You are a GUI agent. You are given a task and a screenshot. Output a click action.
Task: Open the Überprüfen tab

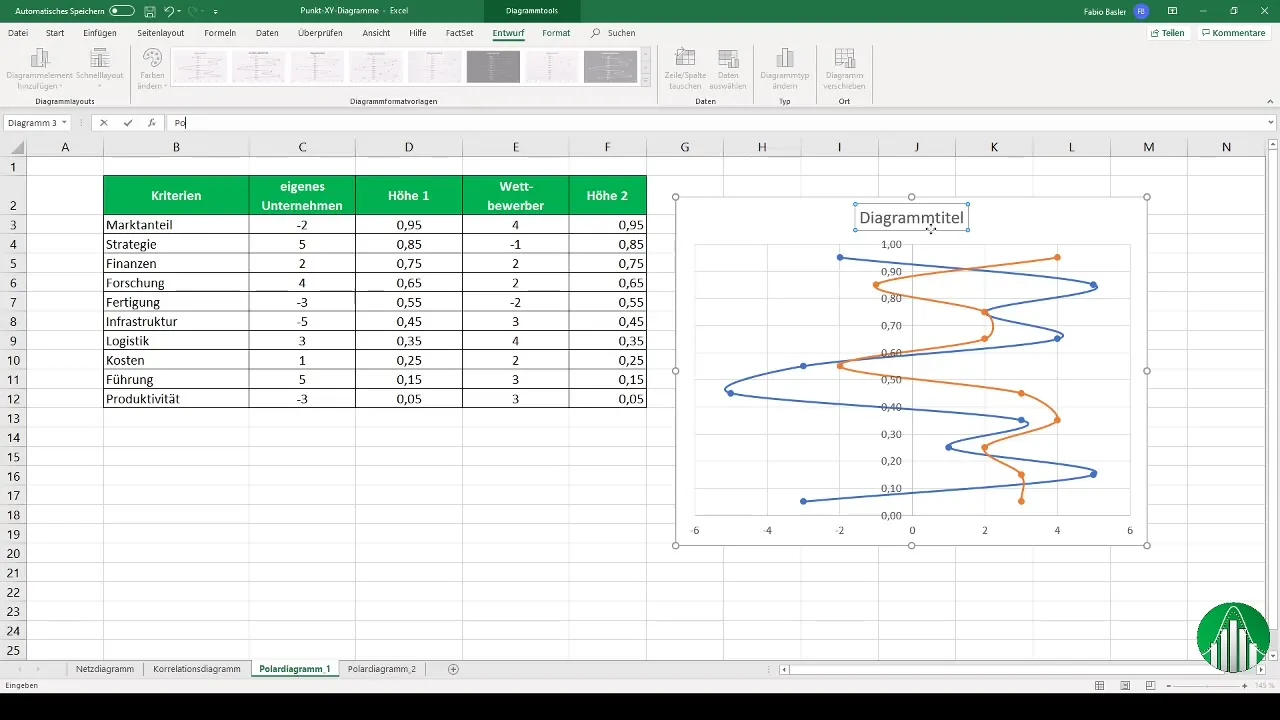click(x=320, y=33)
